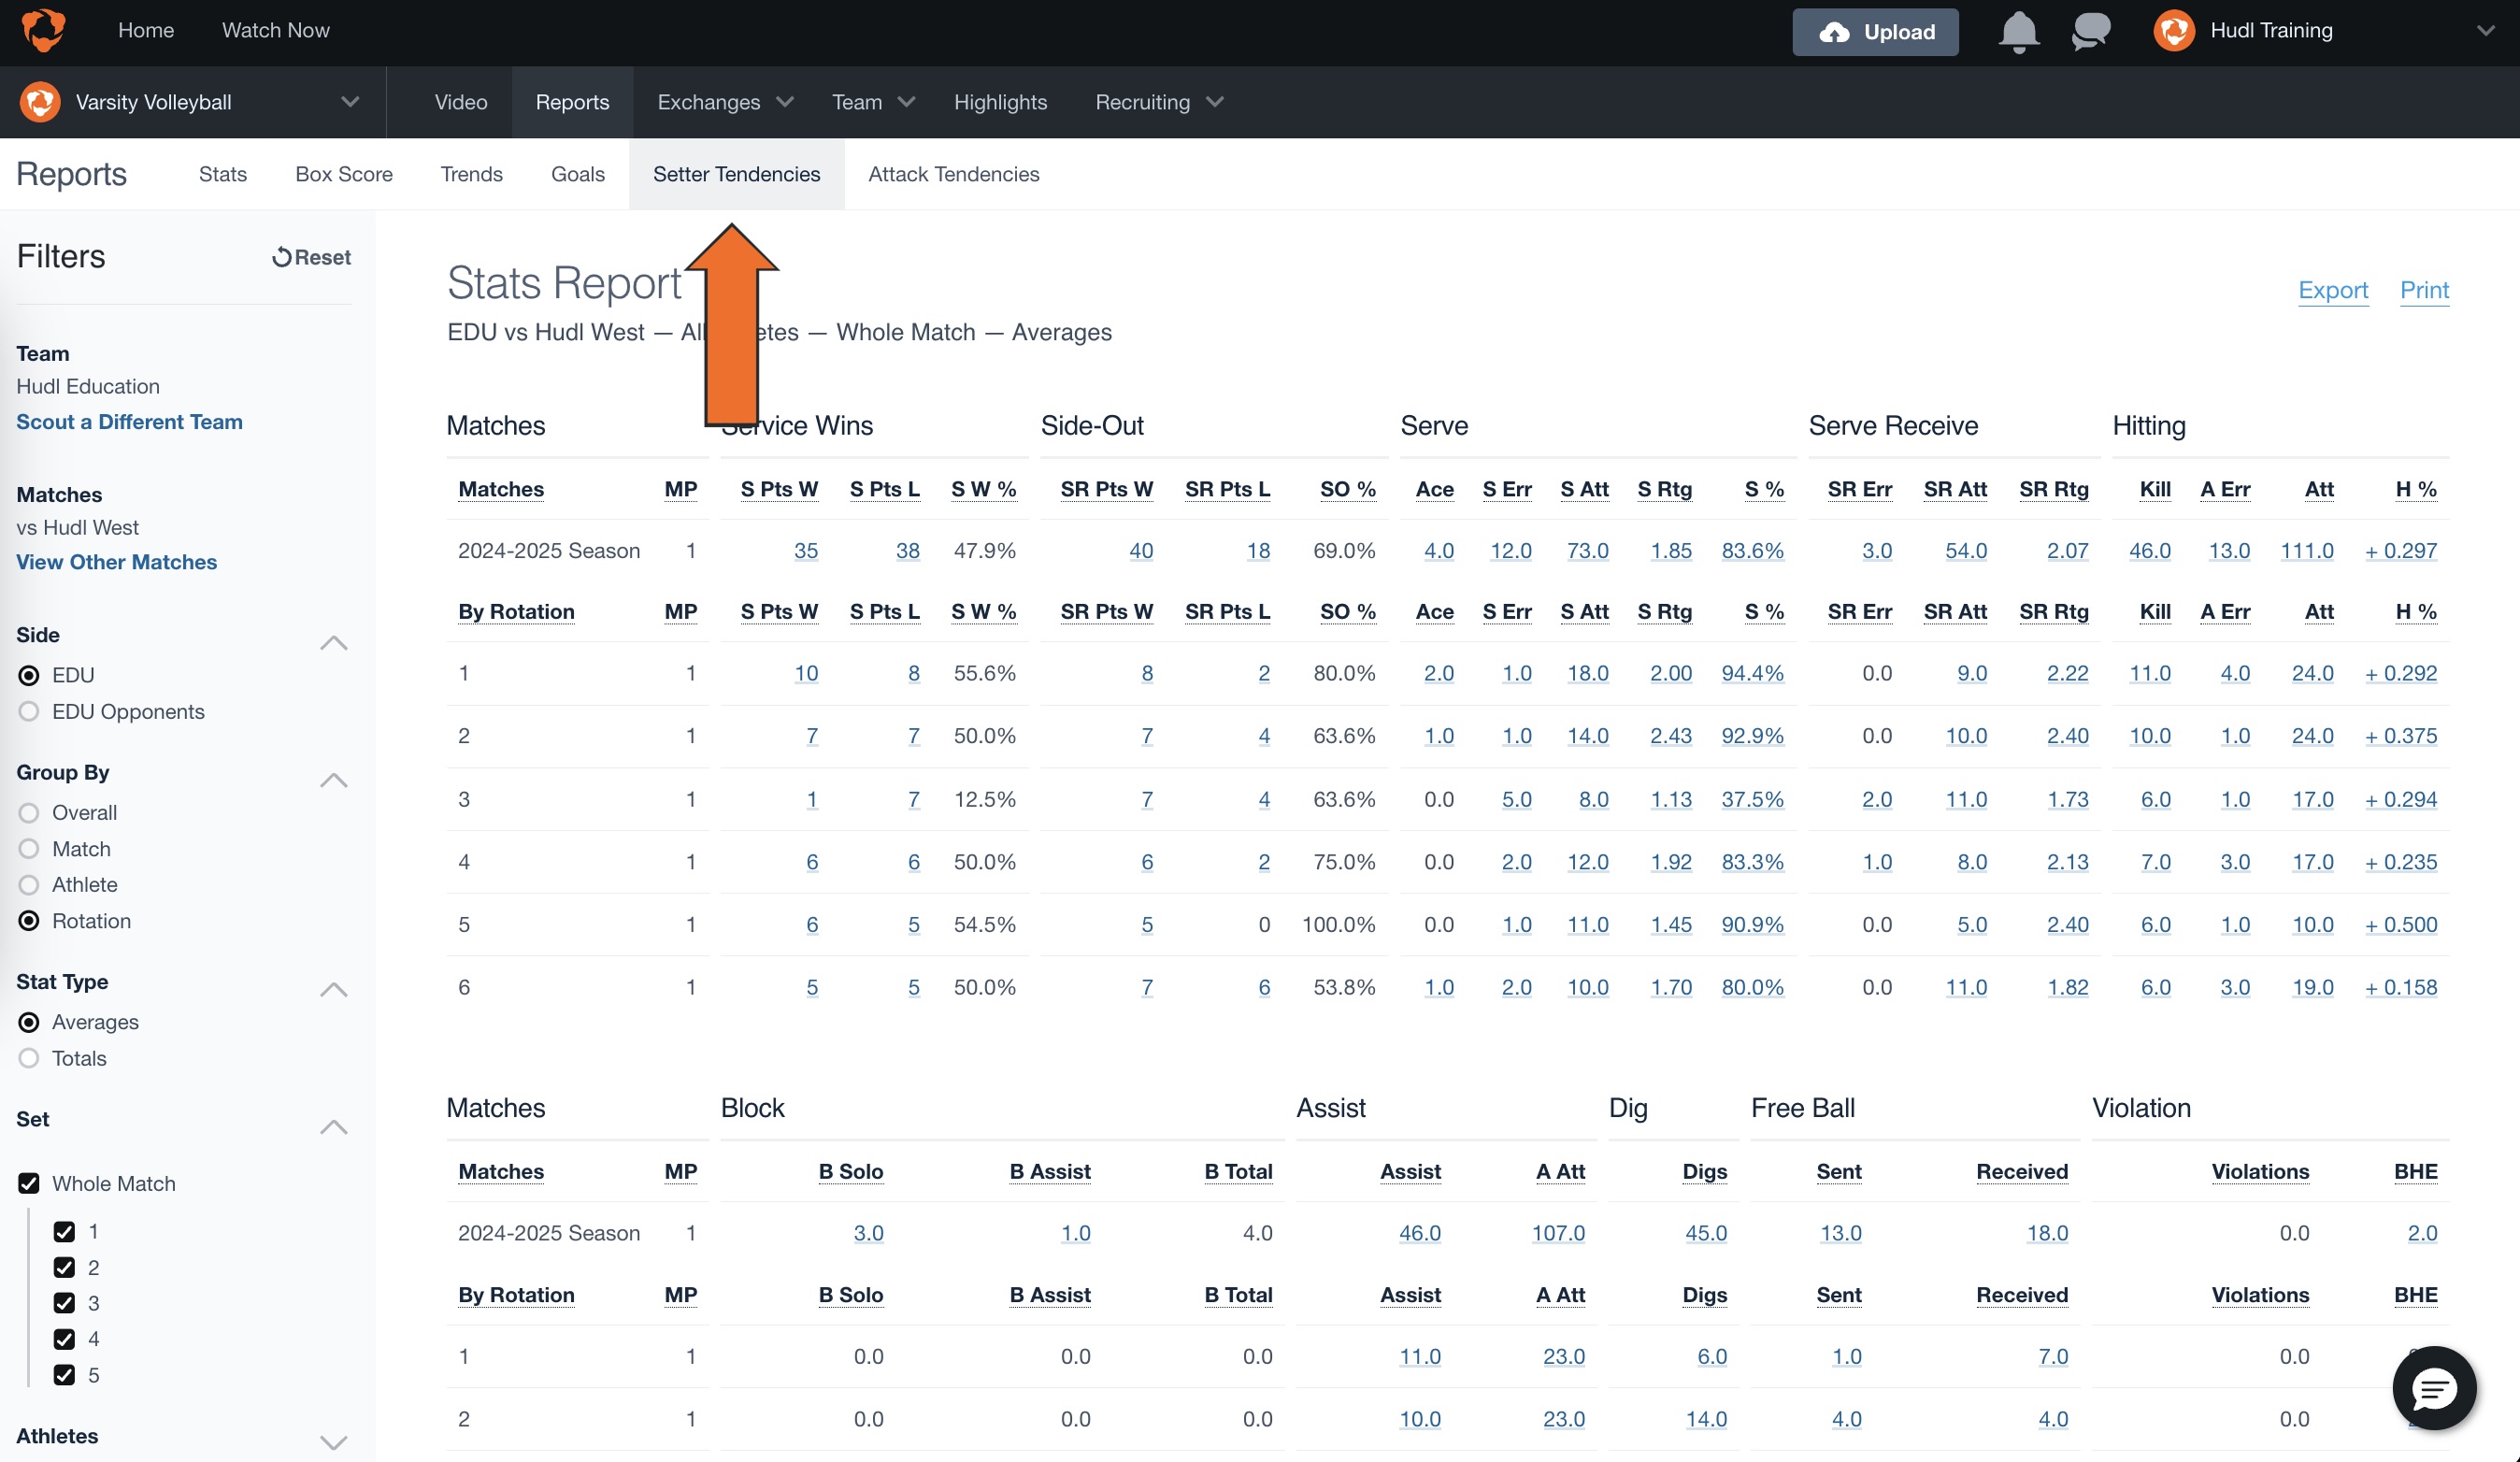This screenshot has height=1462, width=2520.
Task: Open Watch Now
Action: click(x=275, y=30)
